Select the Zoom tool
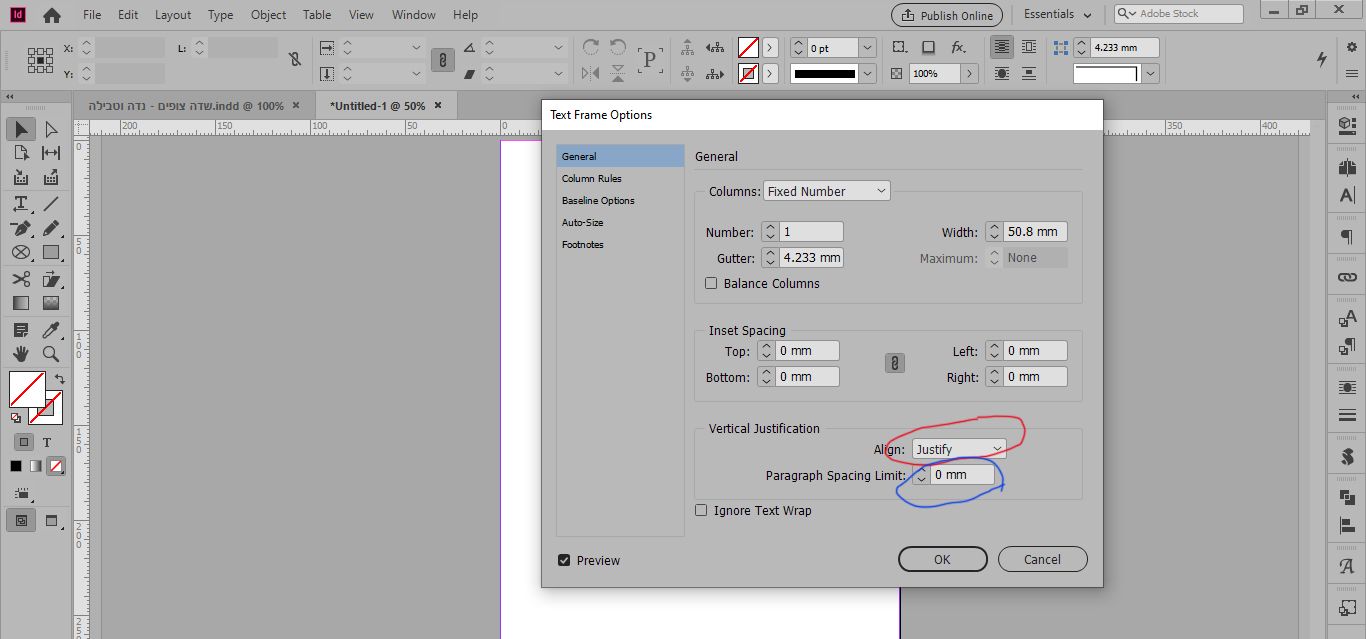This screenshot has height=639, width=1366. click(51, 354)
